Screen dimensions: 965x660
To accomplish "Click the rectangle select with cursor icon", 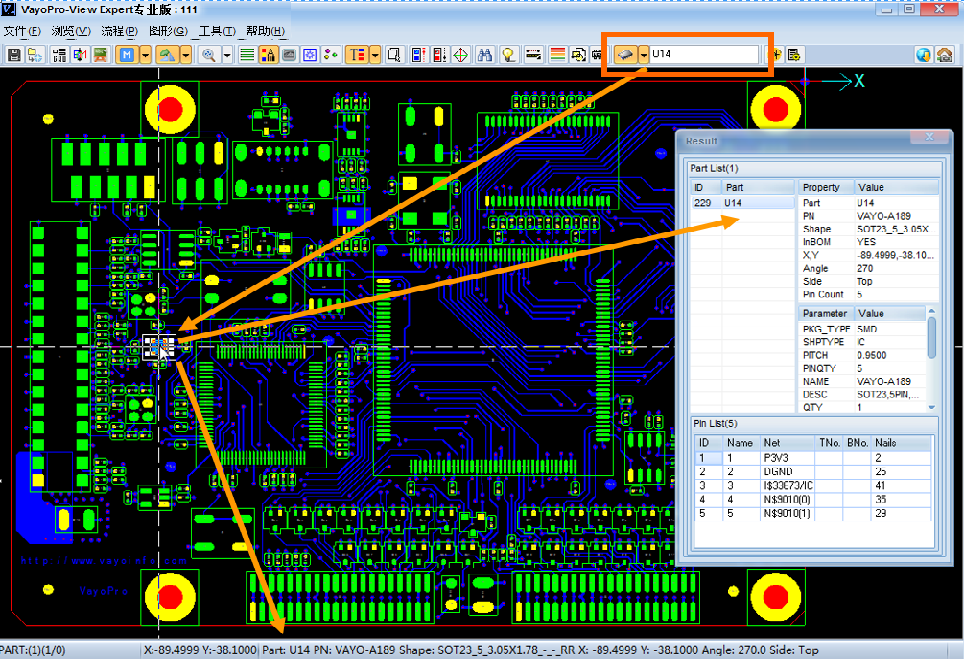I will click(394, 55).
